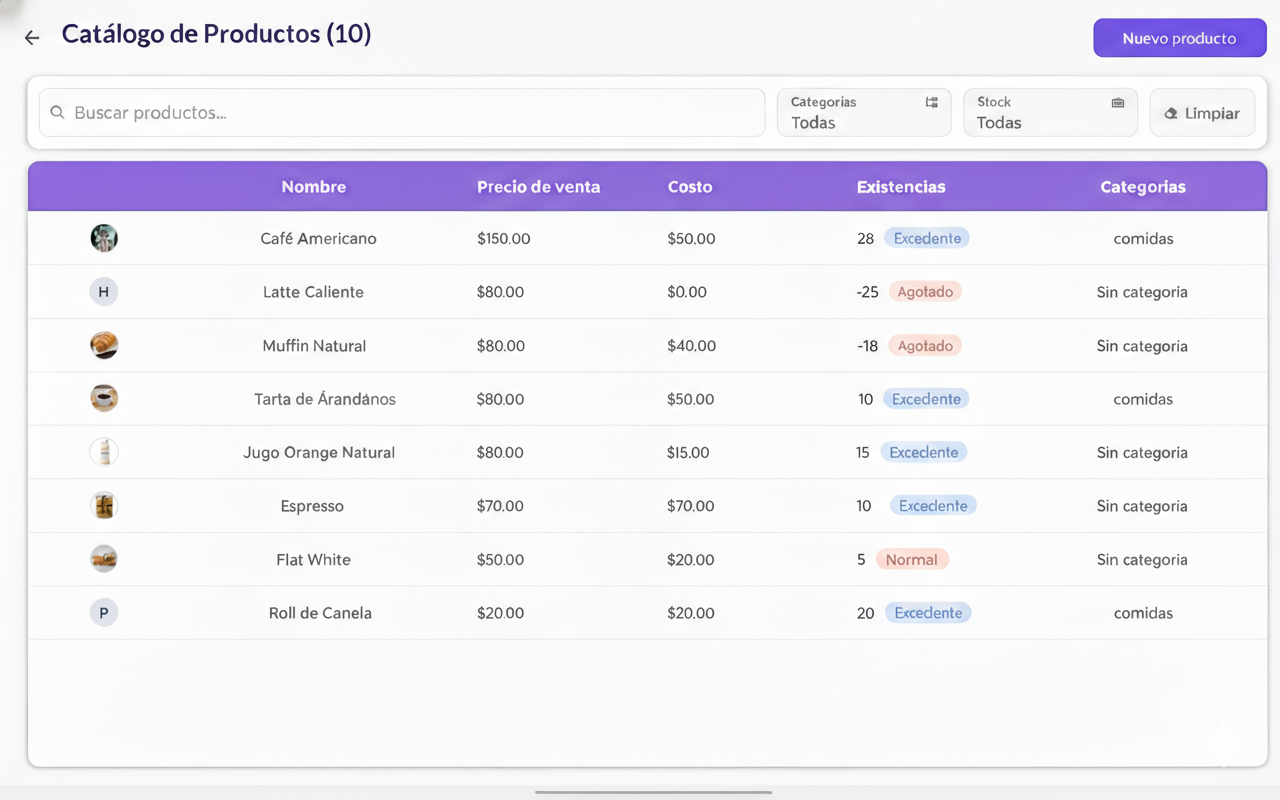Click the Flat White product image
Screen dimensions: 1280x800
pyautogui.click(x=104, y=559)
